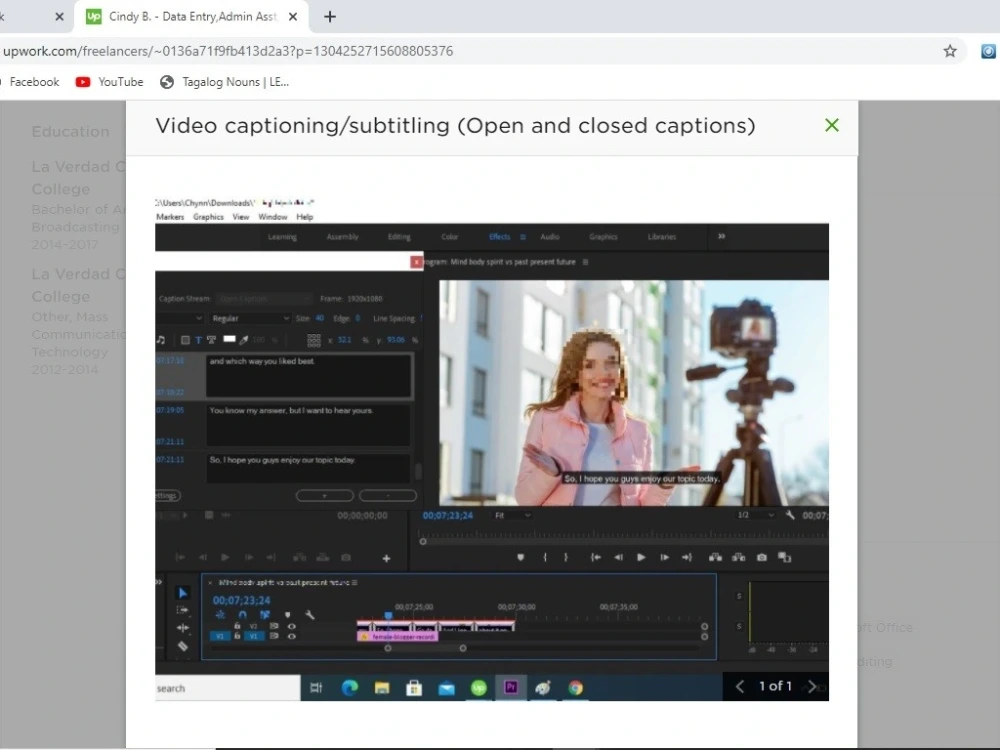Image resolution: width=1000 pixels, height=750 pixels.
Task: Export frame with the camera icon
Action: 761,557
